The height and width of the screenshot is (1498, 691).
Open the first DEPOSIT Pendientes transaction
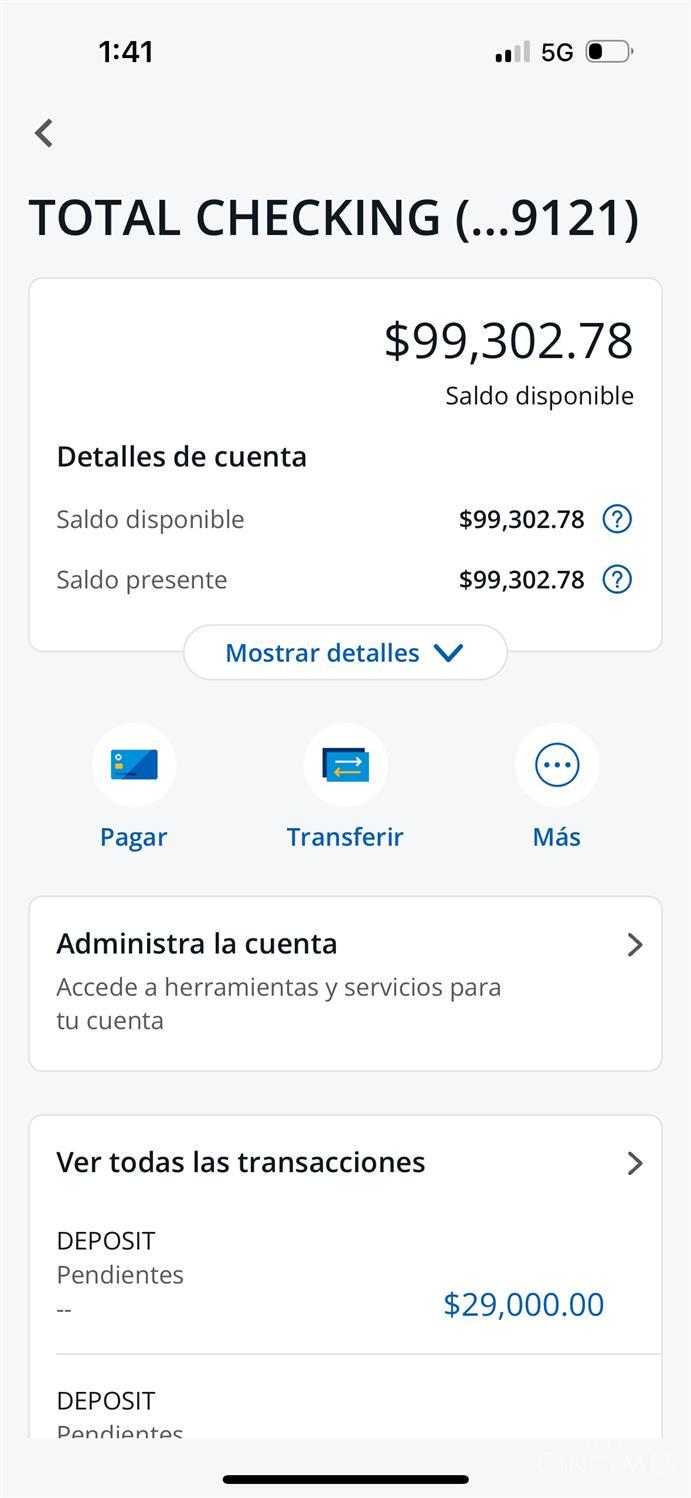click(345, 1275)
